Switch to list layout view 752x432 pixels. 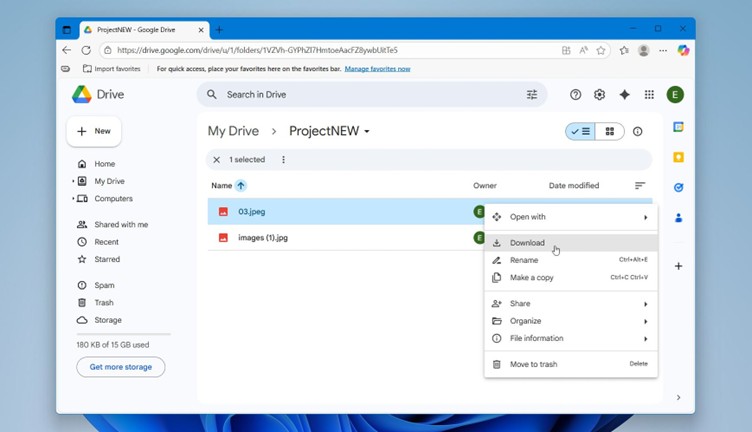tap(580, 131)
